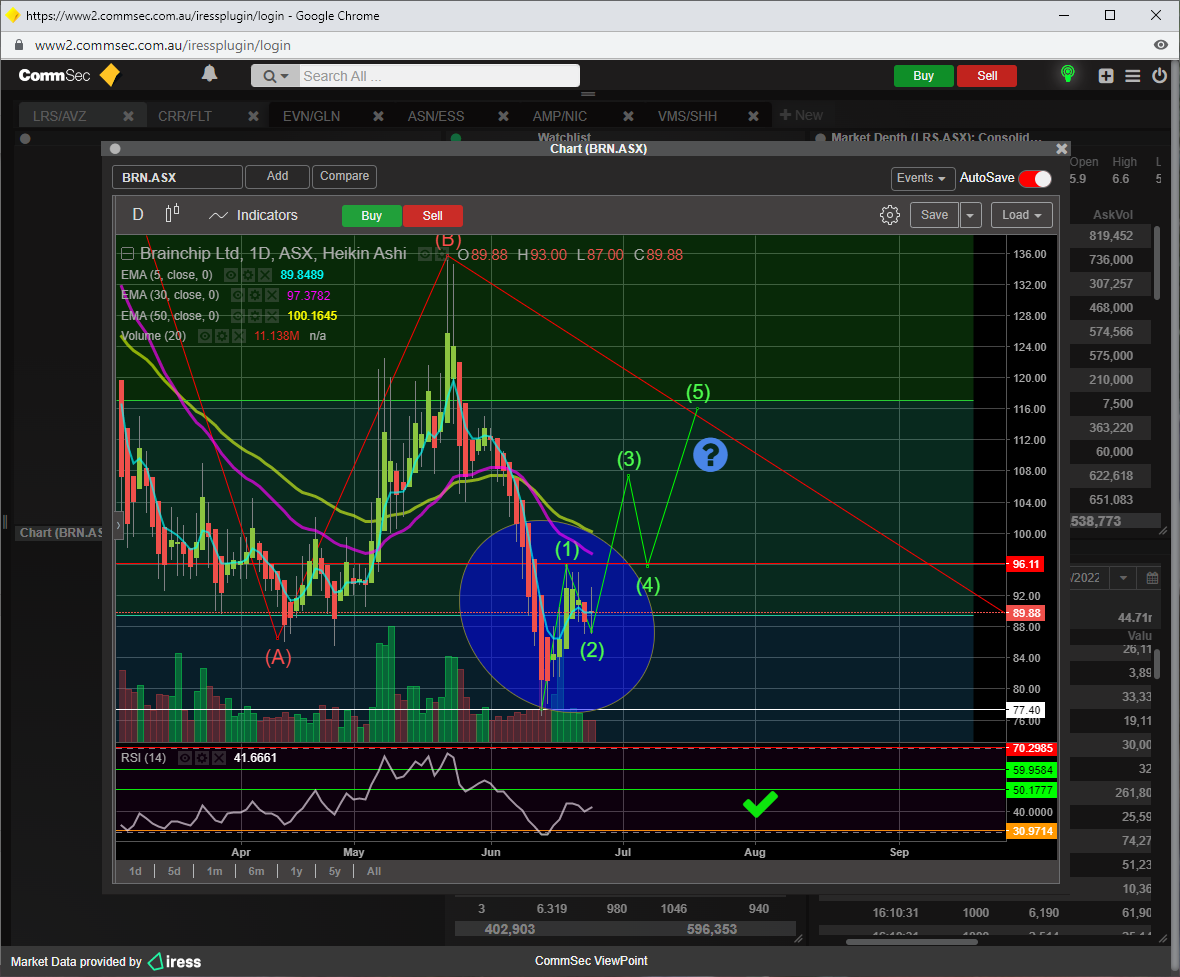Close the LRS/AVZ tab
The width and height of the screenshot is (1180, 977).
[129, 116]
